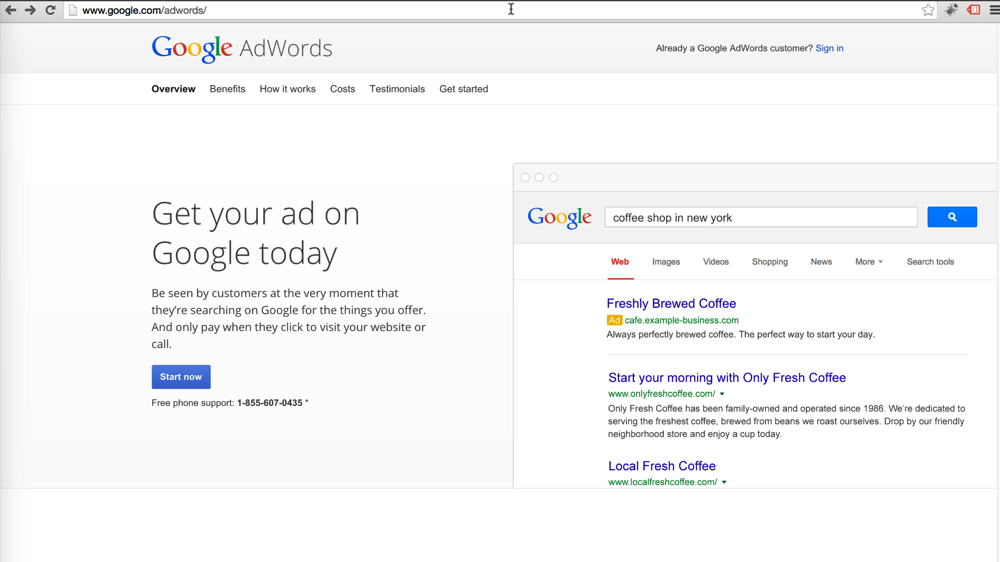Expand the arrow next to www.localfreshcoffee.com
This screenshot has width=1000, height=562.
coord(724,482)
